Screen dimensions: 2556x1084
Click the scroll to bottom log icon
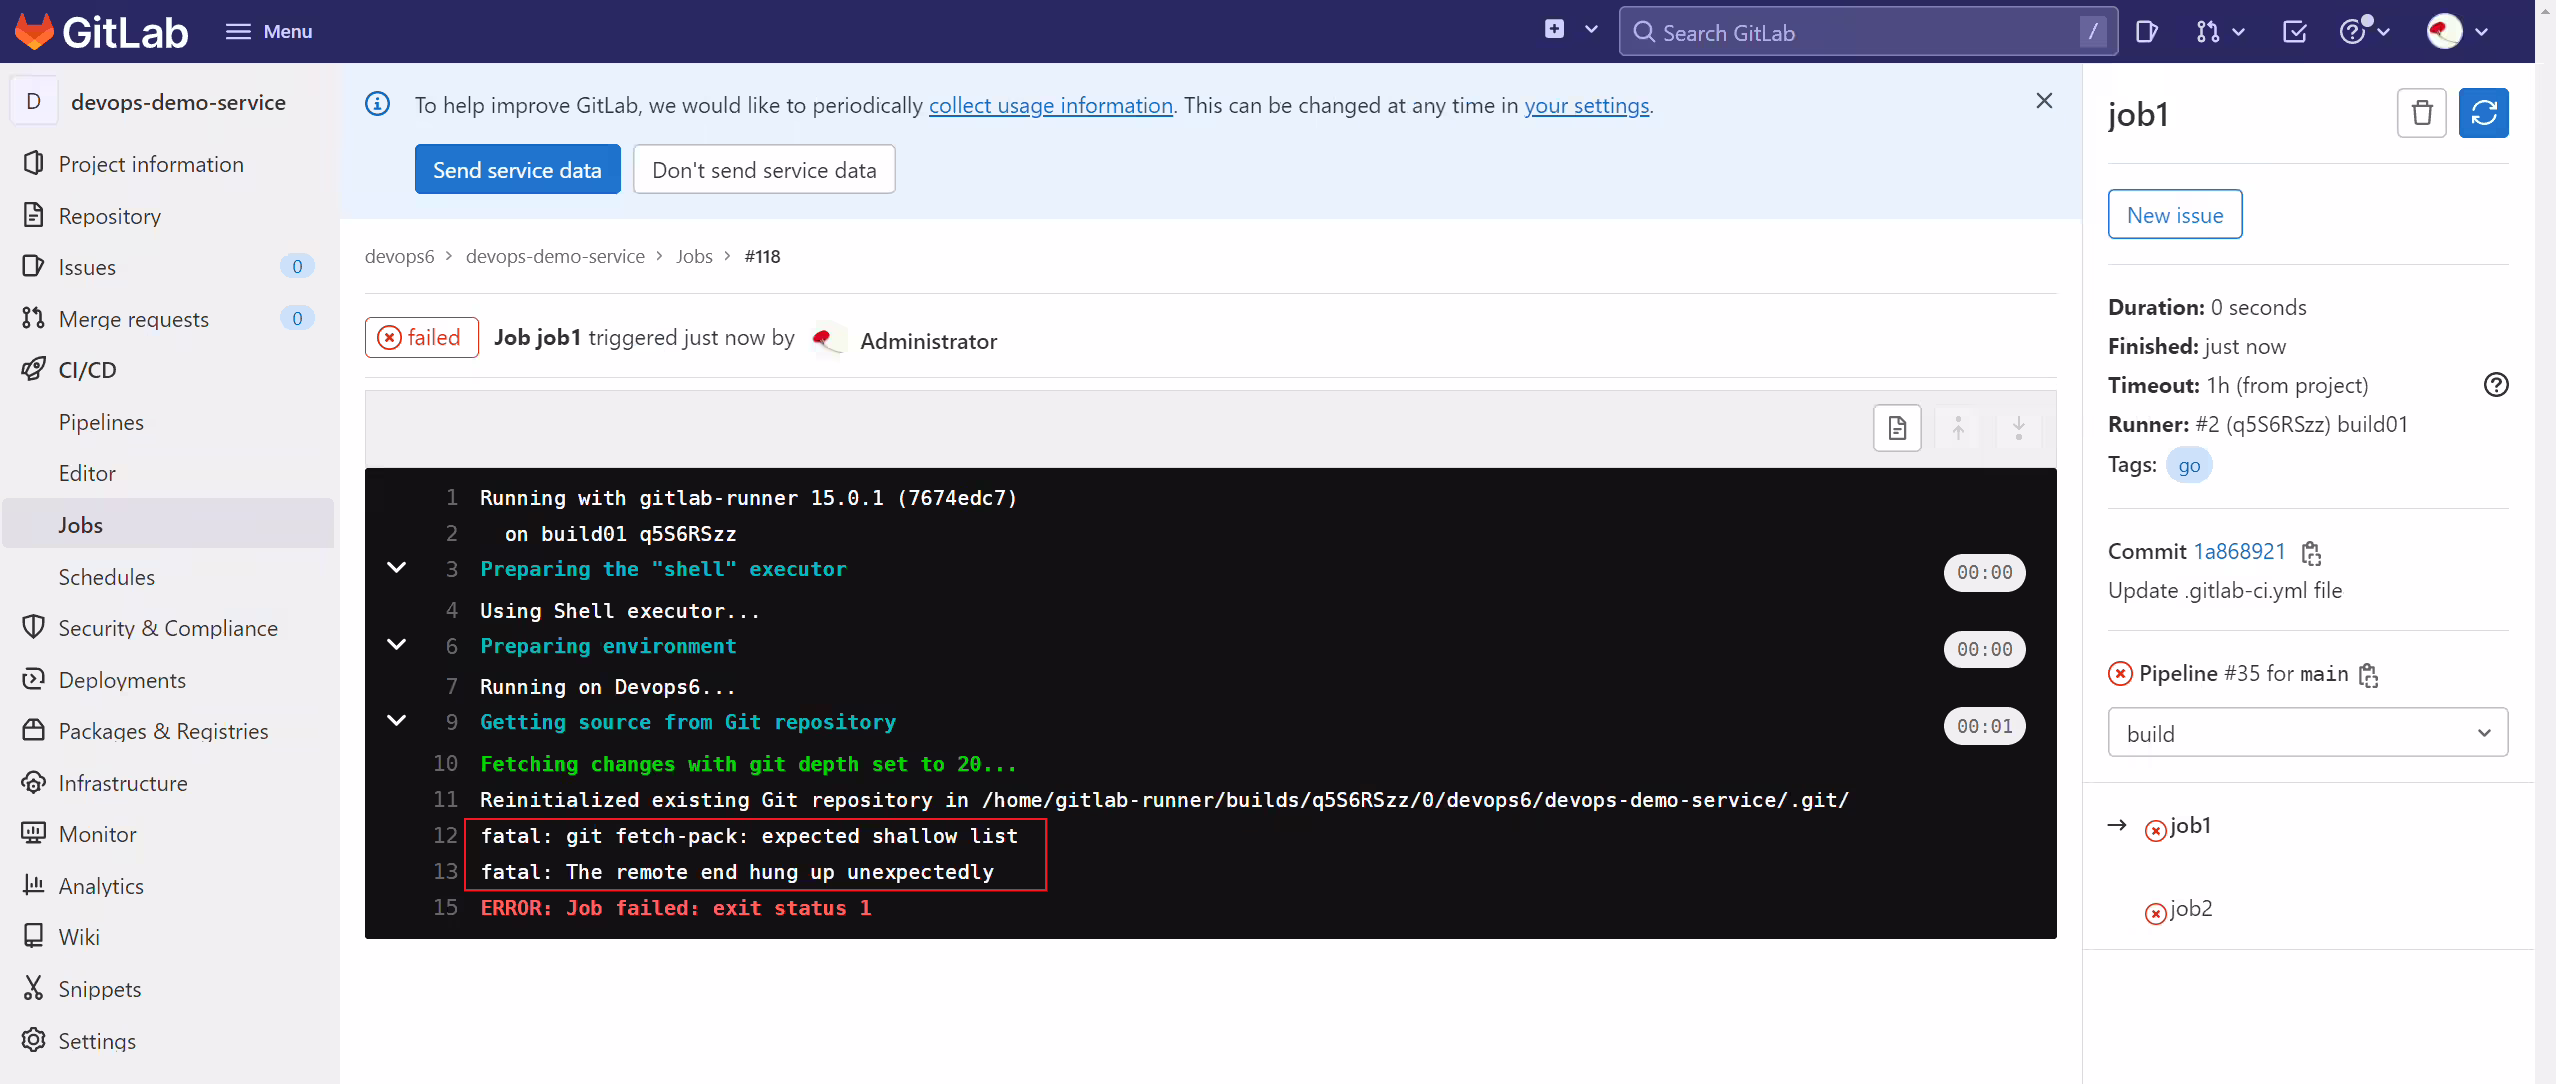click(2018, 429)
